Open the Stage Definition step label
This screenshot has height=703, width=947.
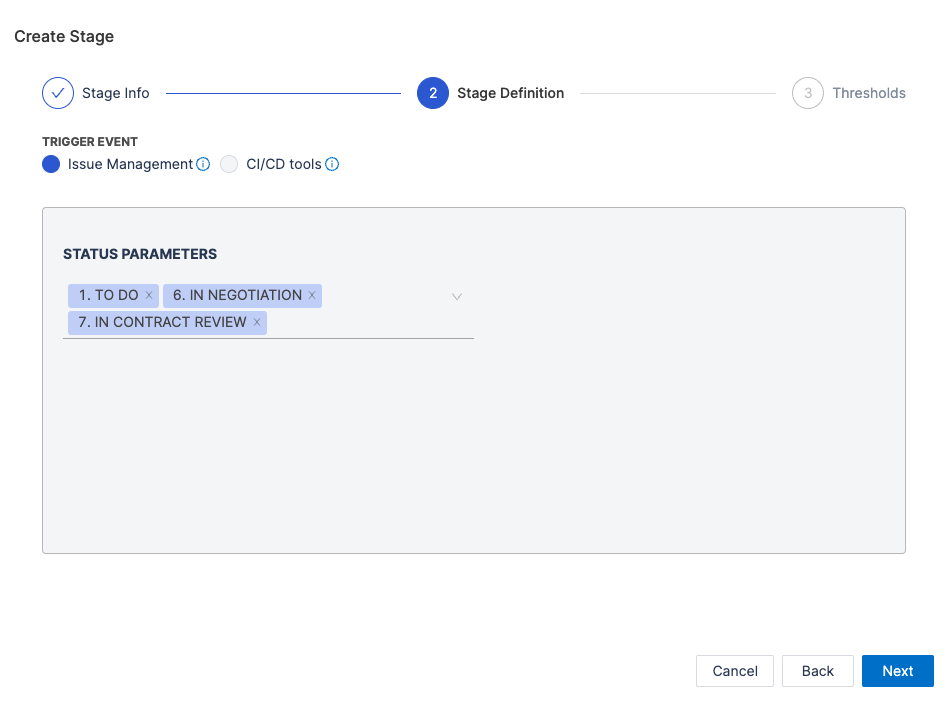pos(510,93)
